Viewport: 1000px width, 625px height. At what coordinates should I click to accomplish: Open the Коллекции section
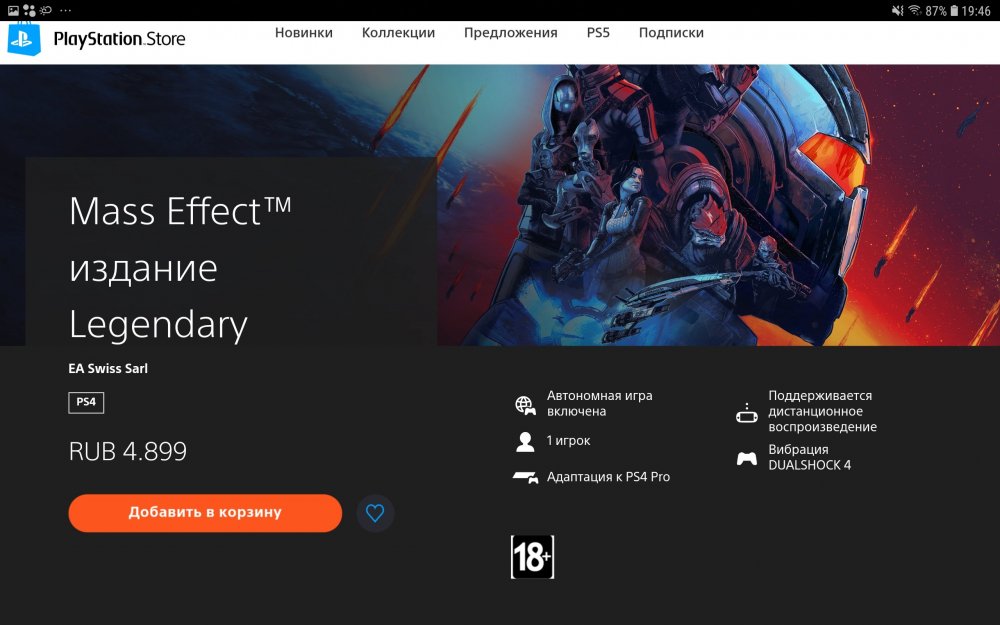point(398,33)
